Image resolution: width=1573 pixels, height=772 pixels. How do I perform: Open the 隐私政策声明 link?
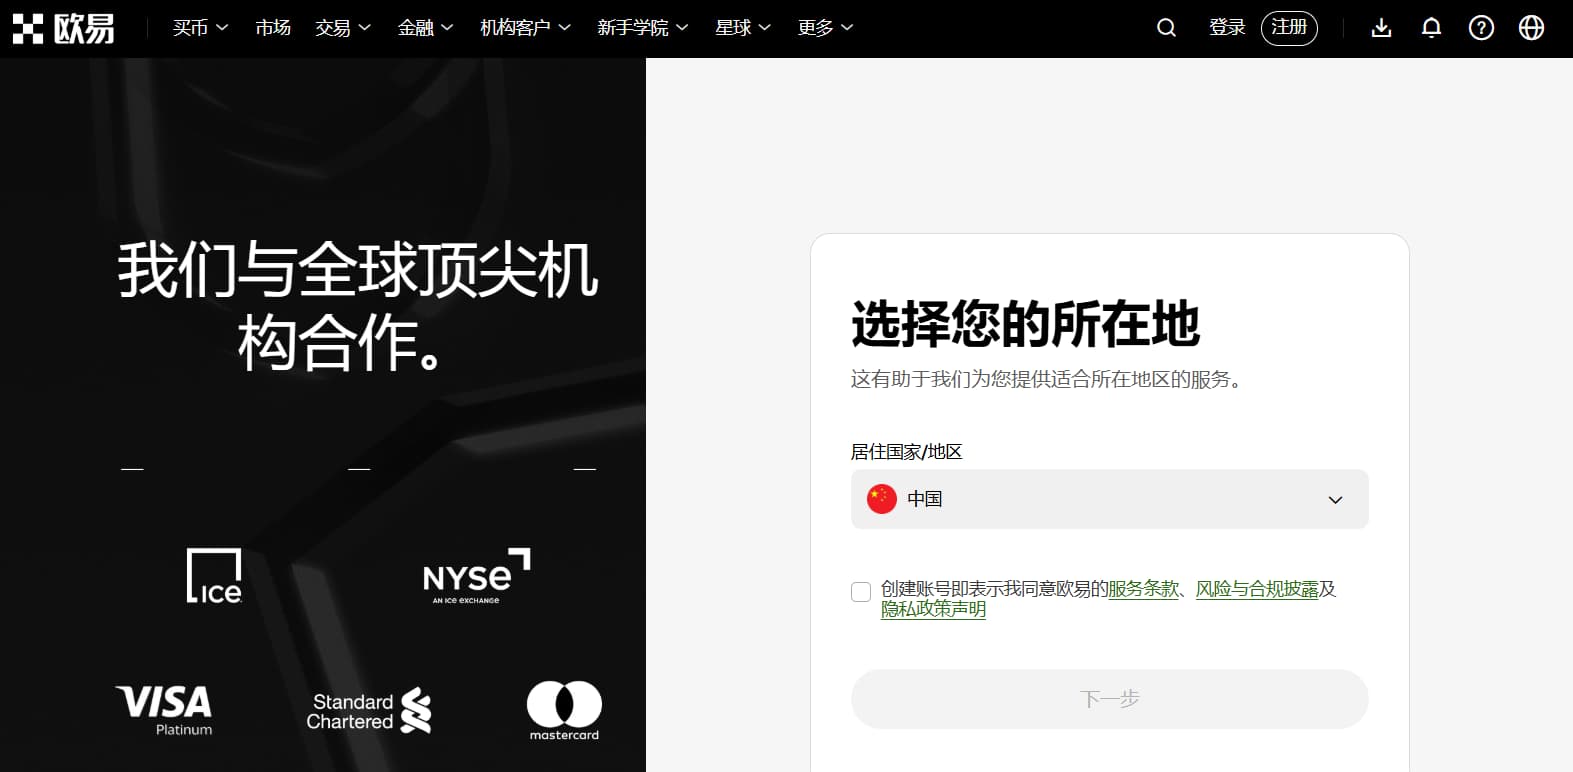point(933,609)
